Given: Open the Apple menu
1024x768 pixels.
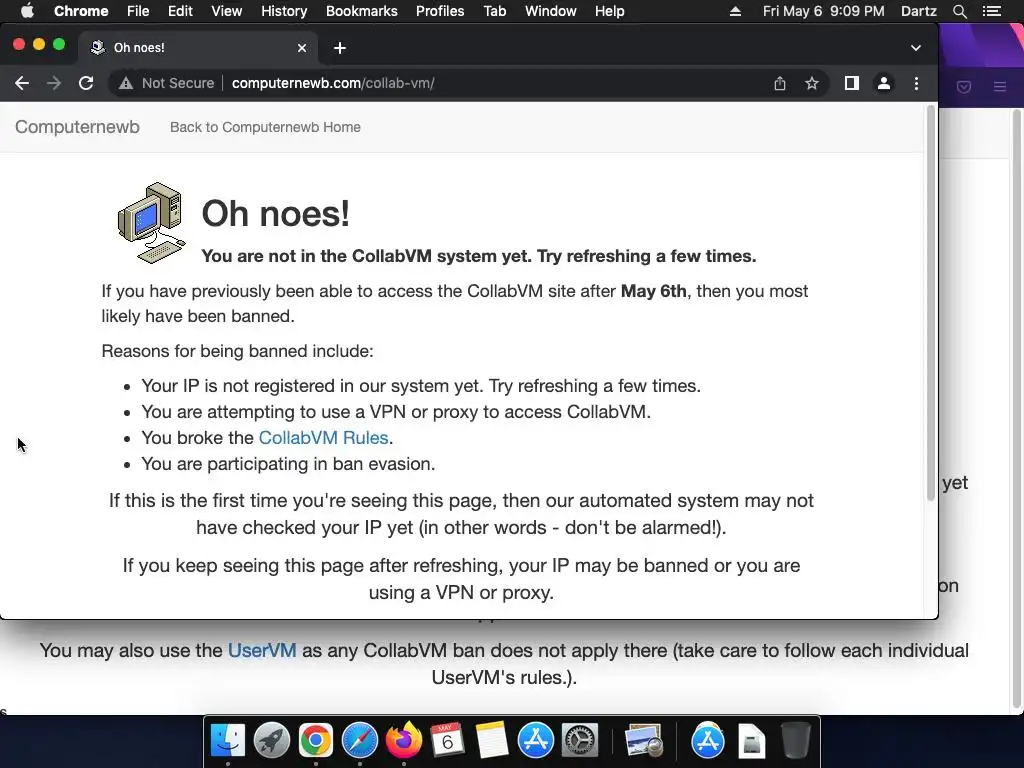Looking at the screenshot, I should point(27,11).
